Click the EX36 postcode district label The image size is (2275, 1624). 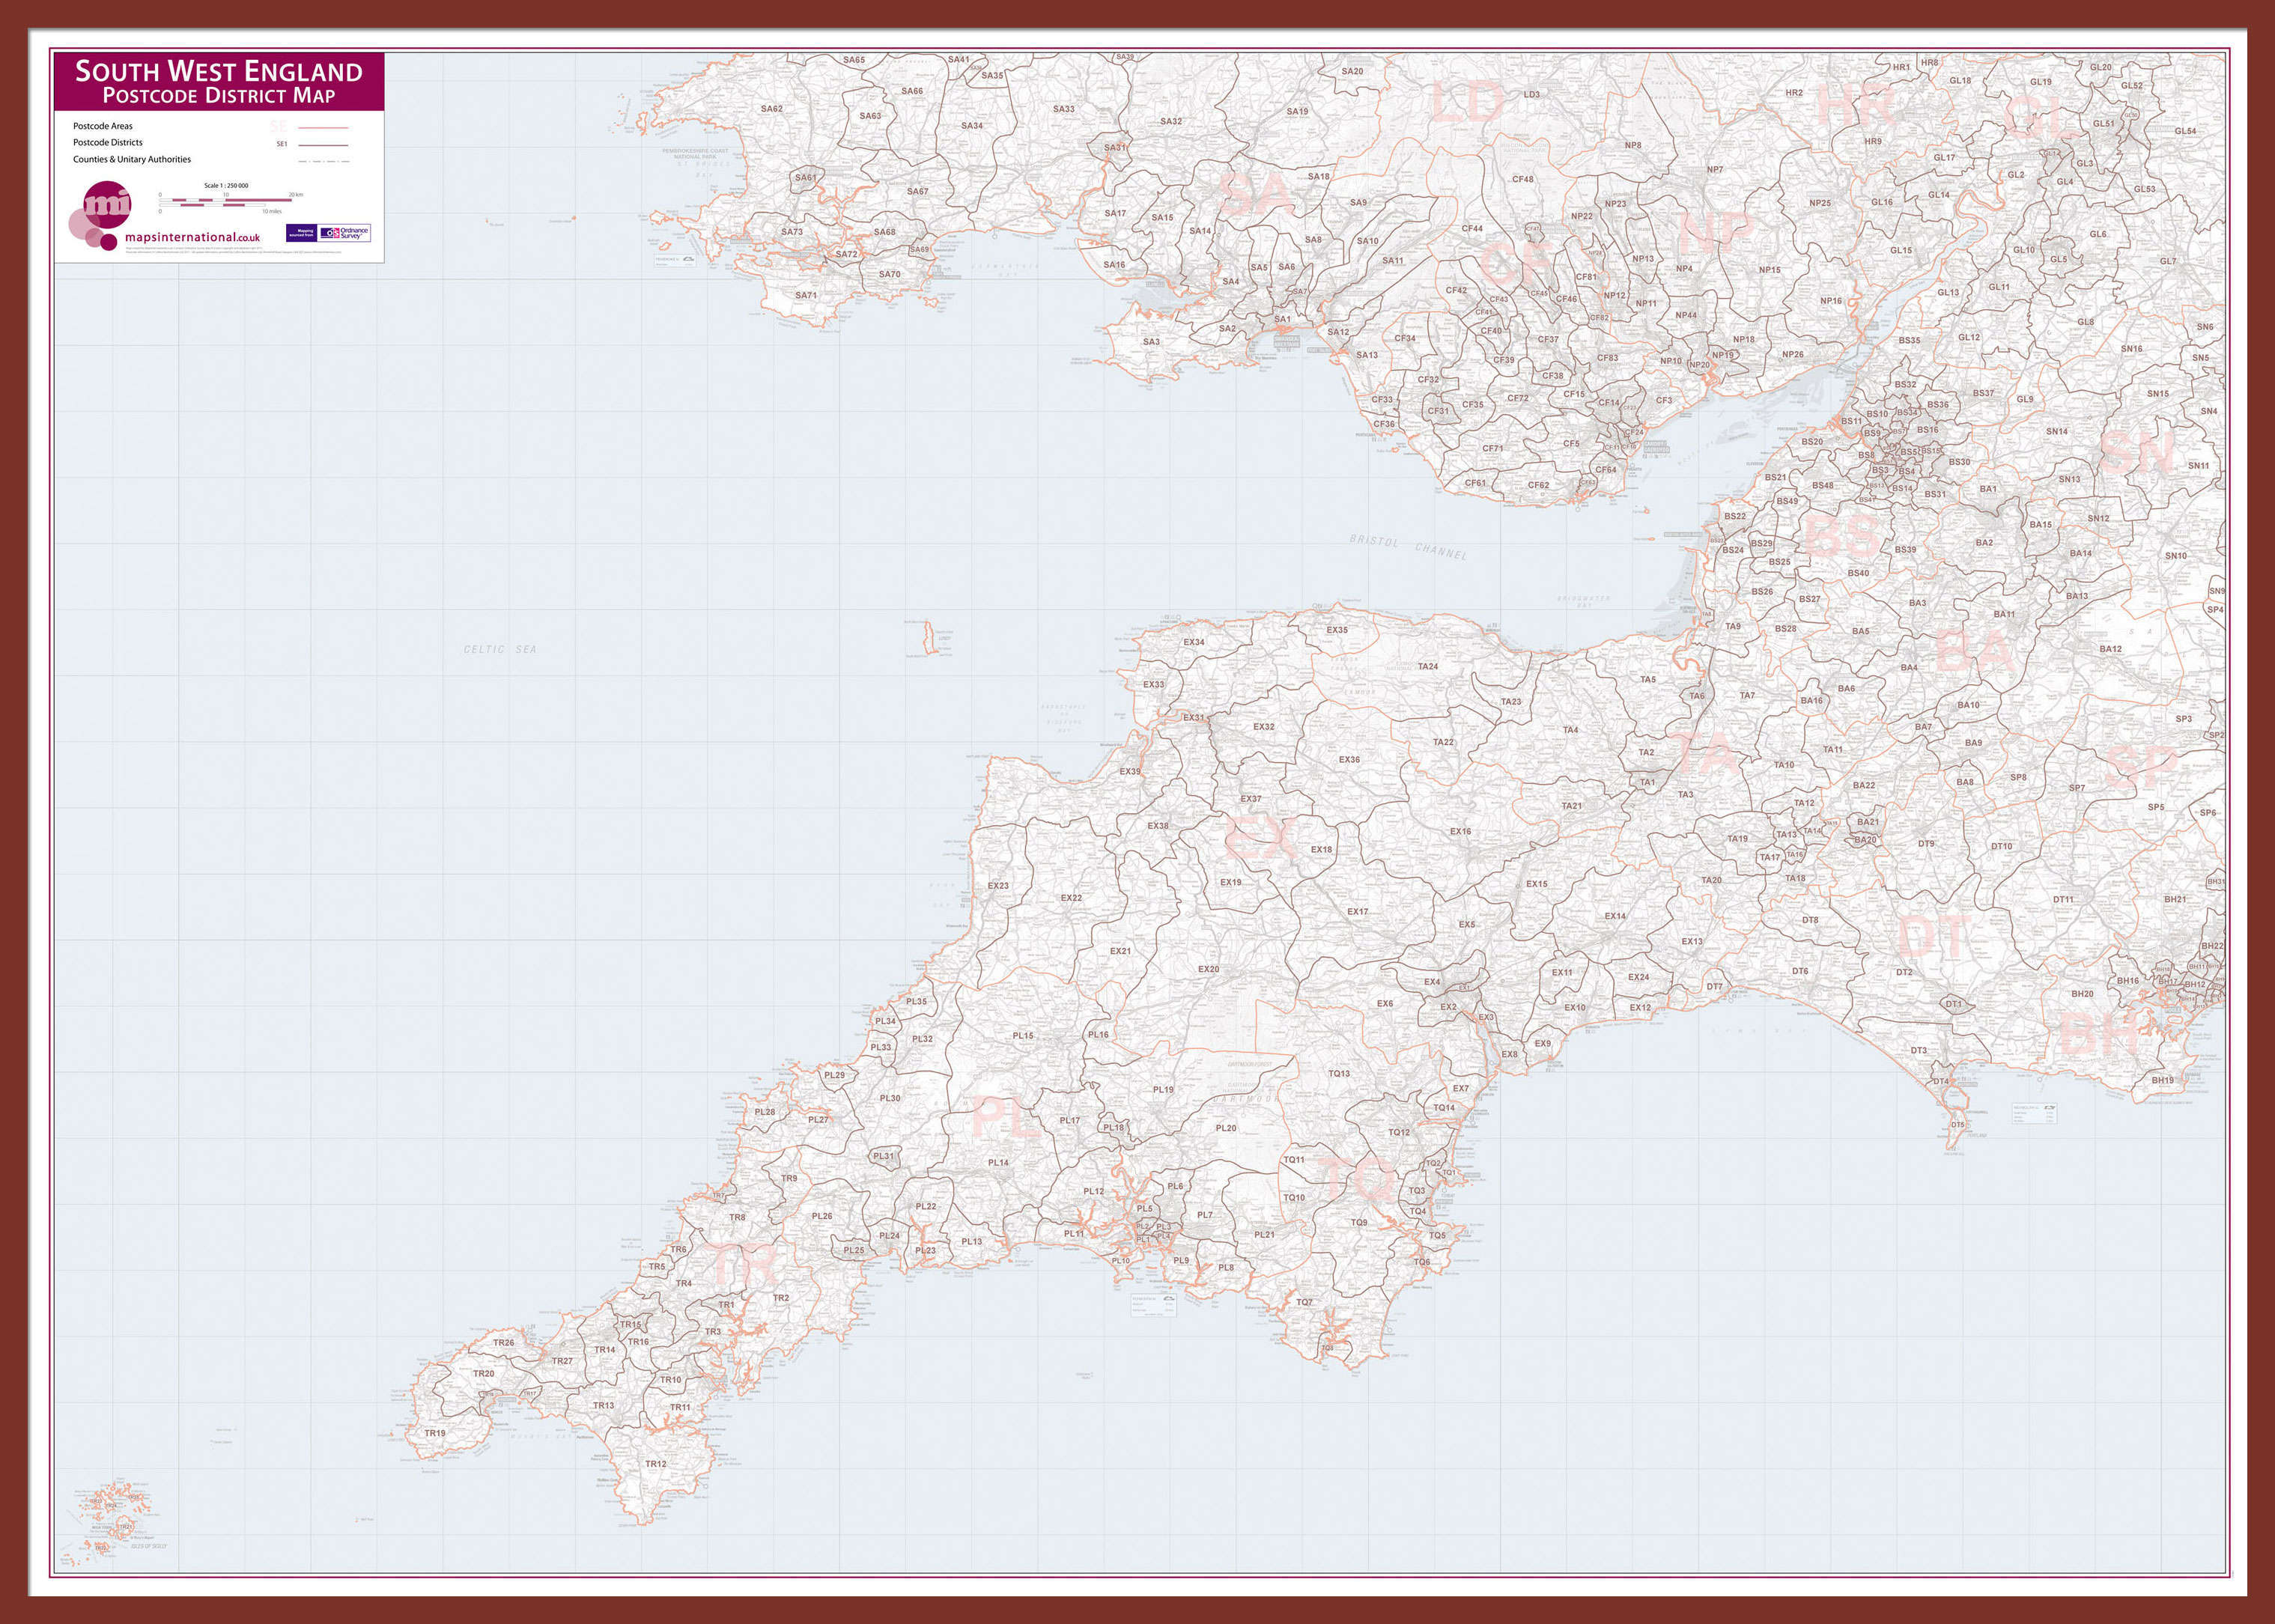click(1349, 759)
